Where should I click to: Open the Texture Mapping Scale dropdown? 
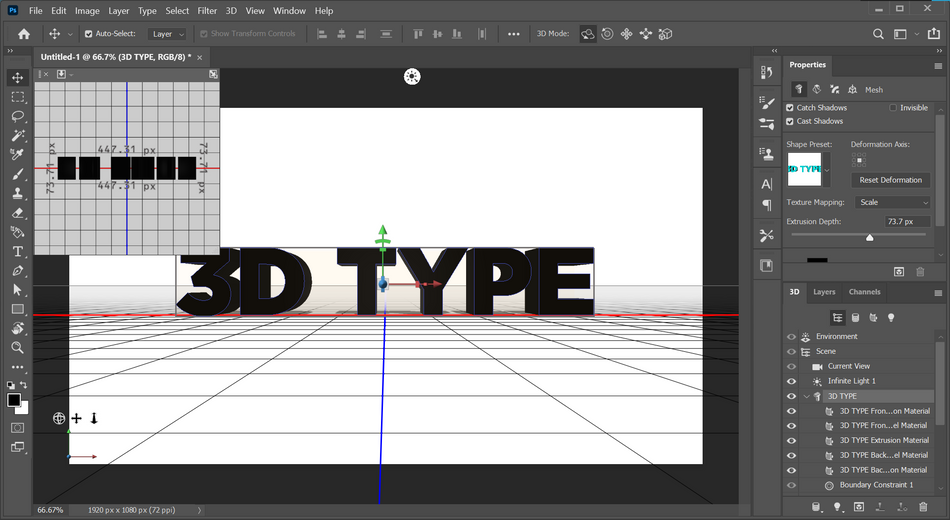click(x=893, y=202)
